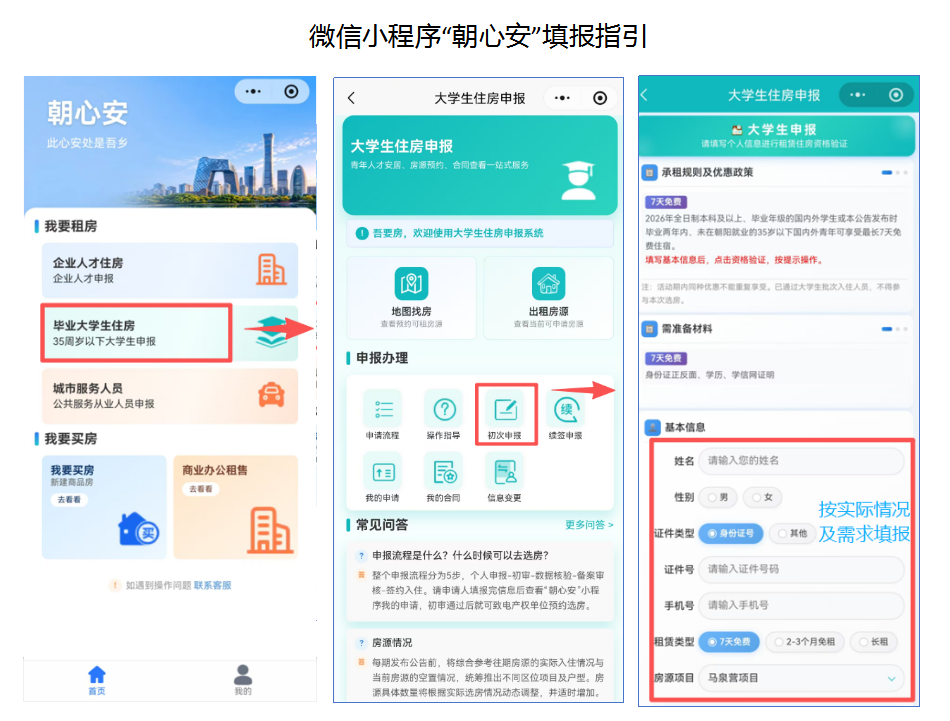Open the 信息变更 icon
This screenshot has width=950, height=721.
tap(505, 472)
